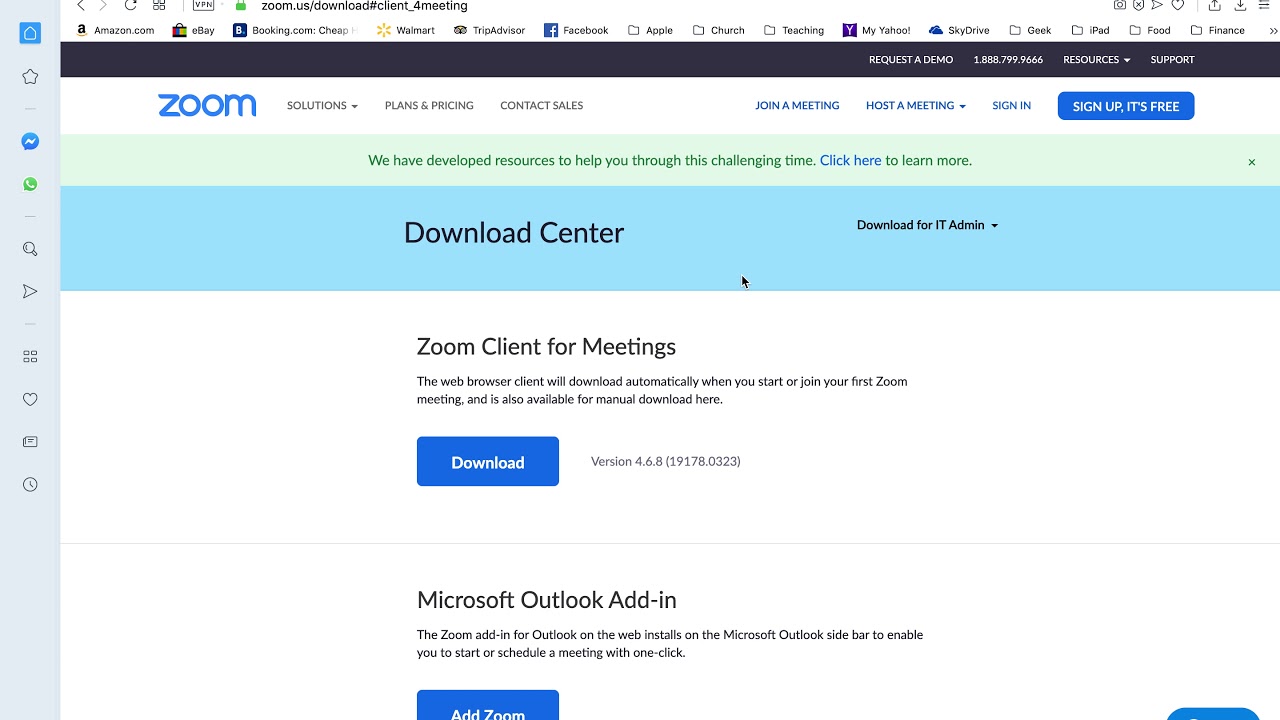The image size is (1280, 720).
Task: Open the ad blocker shield icon
Action: pyautogui.click(x=1139, y=5)
